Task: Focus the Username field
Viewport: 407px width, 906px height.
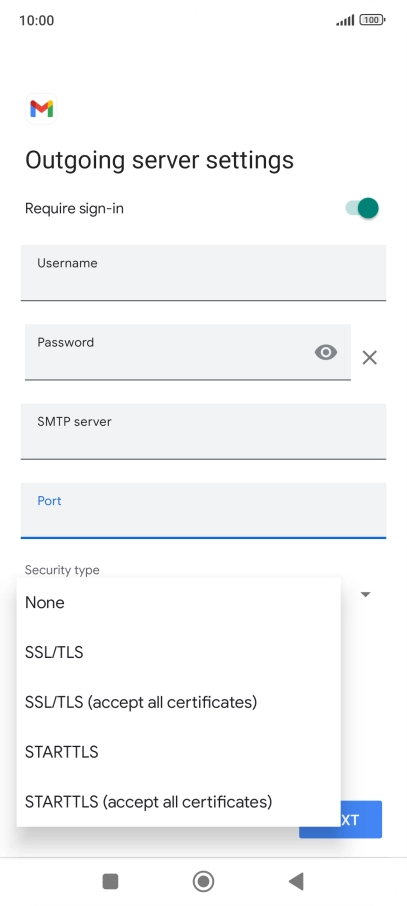Action: coord(204,273)
